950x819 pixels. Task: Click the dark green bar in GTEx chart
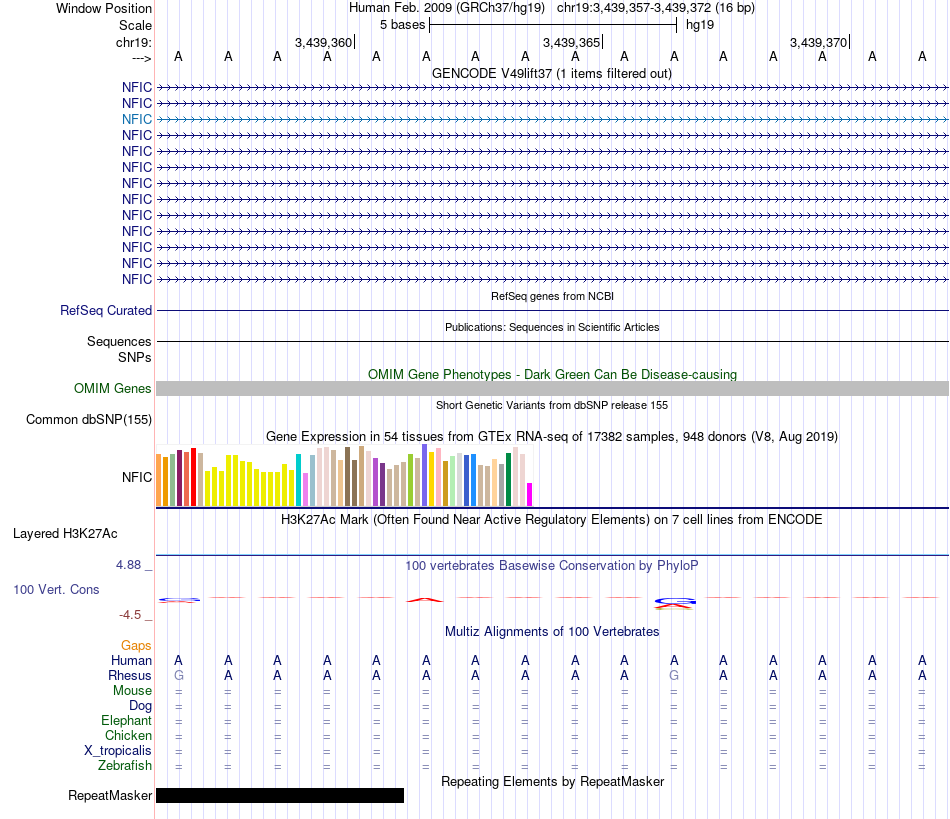click(508, 479)
